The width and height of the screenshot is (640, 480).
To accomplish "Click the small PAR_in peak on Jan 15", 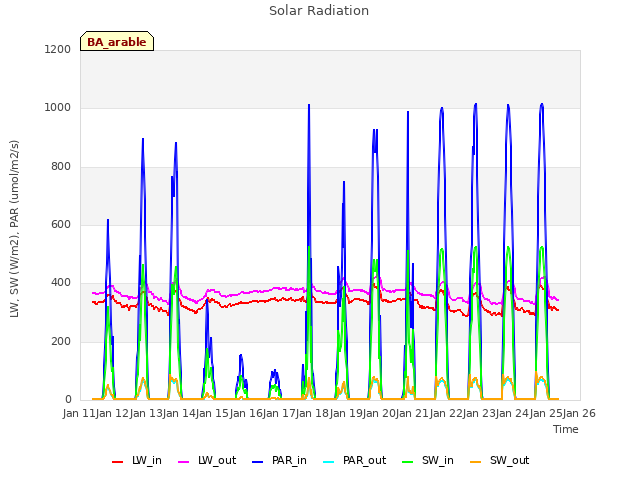I will pyautogui.click(x=241, y=356).
